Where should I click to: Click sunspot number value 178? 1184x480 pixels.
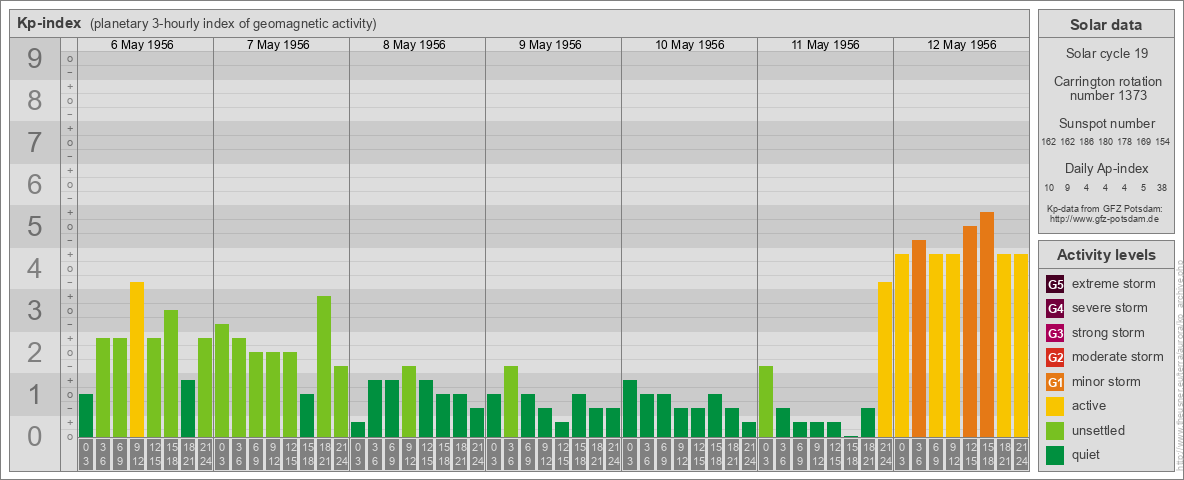pyautogui.click(x=1124, y=142)
